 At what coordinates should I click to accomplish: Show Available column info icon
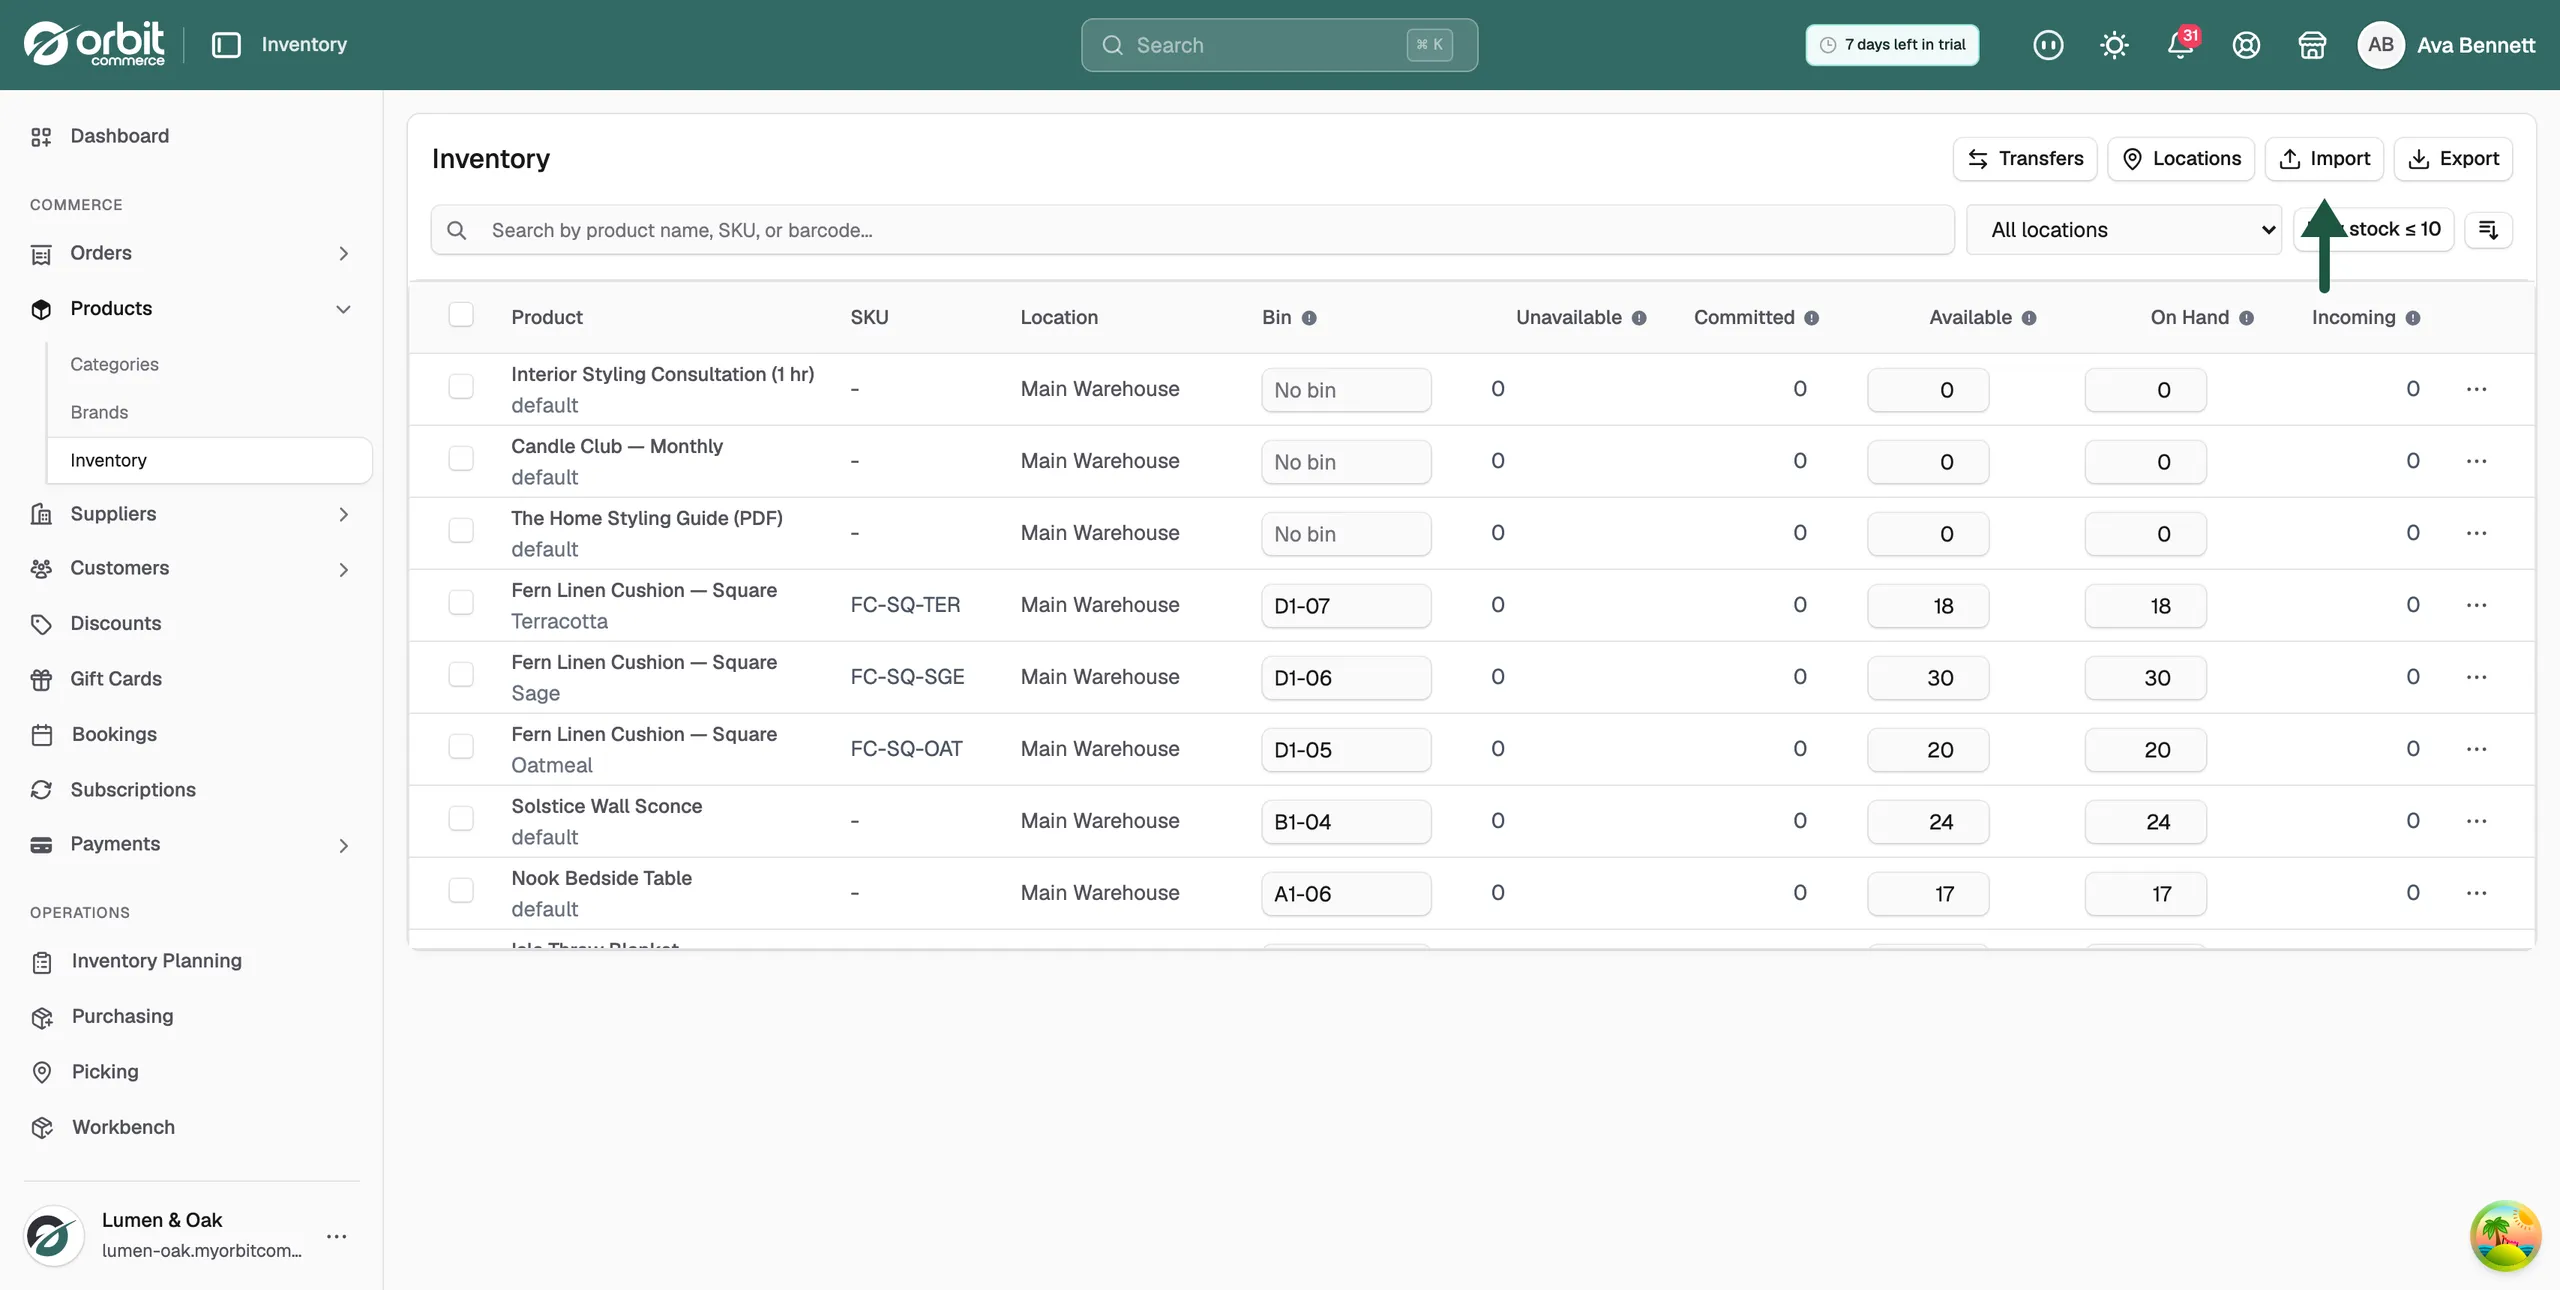tap(2029, 318)
